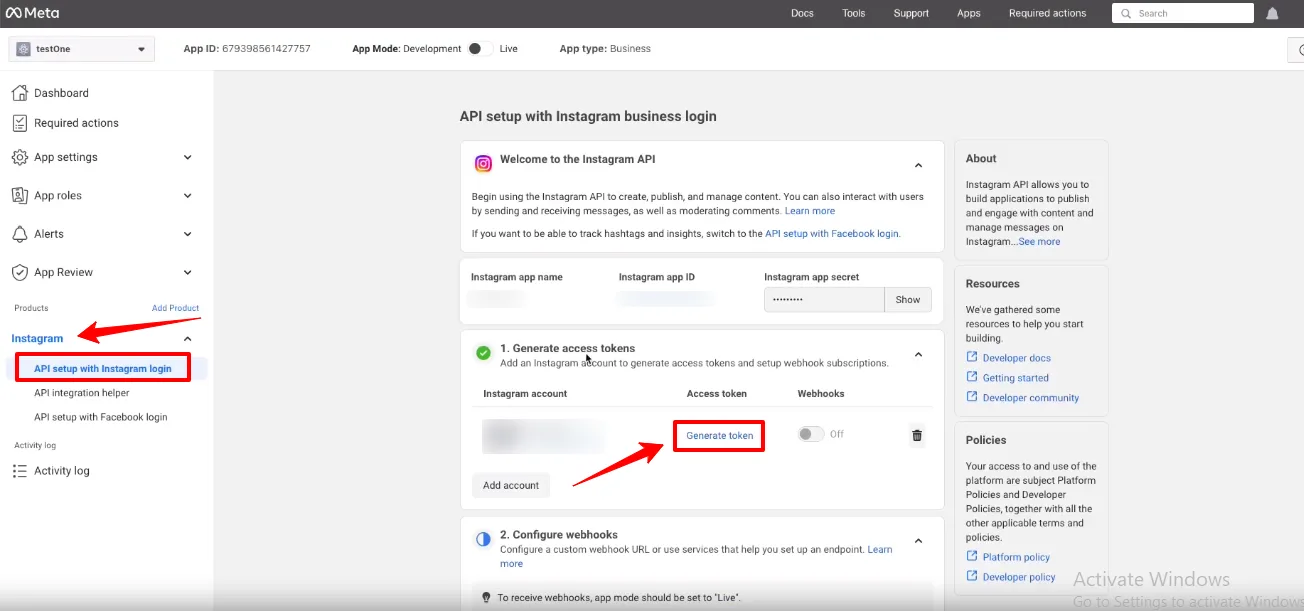Image resolution: width=1304 pixels, height=611 pixels.
Task: Expand the App roles section
Action: 187,196
